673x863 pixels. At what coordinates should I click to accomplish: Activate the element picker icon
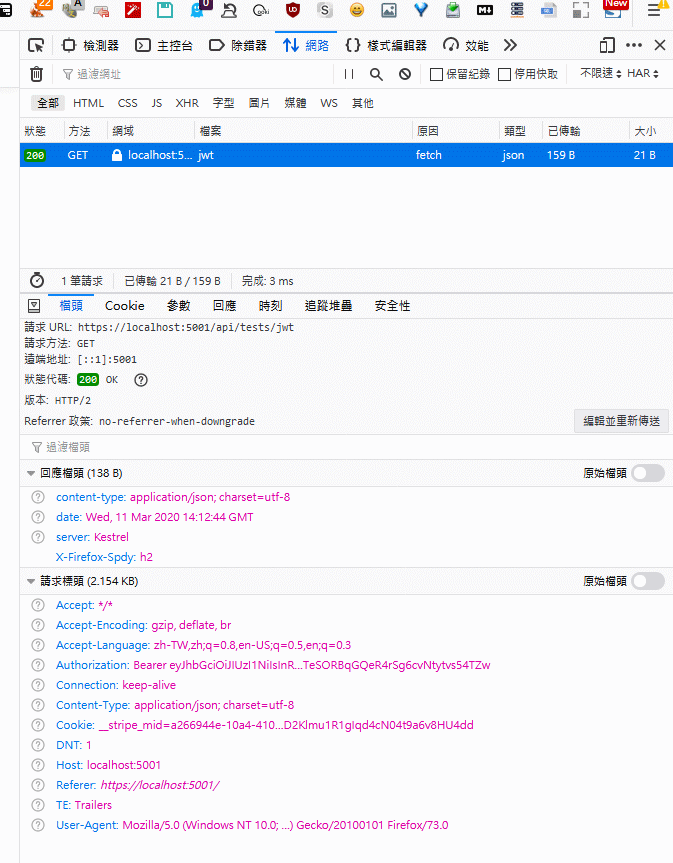[x=36, y=46]
